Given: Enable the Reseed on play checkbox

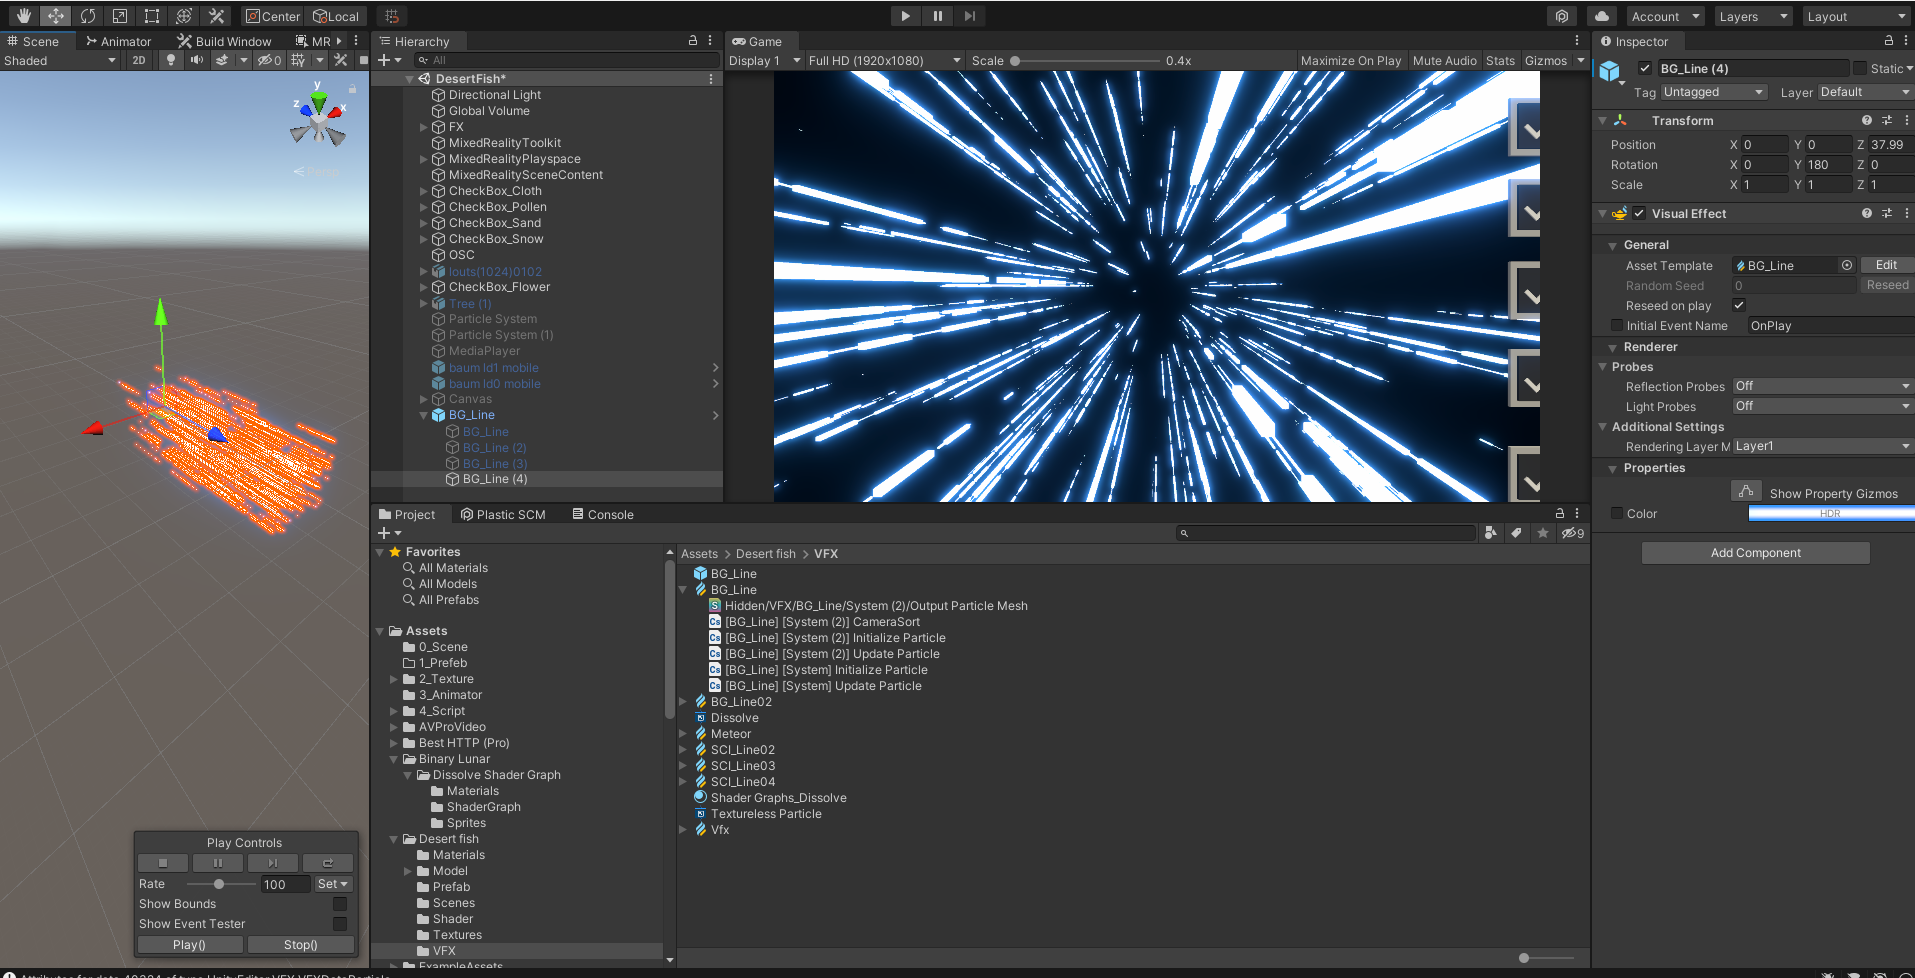Looking at the screenshot, I should [1739, 305].
